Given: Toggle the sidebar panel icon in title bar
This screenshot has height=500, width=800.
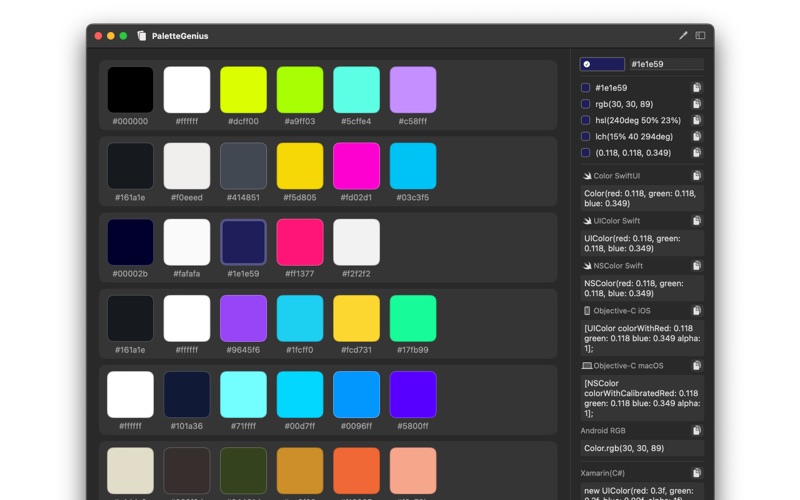Looking at the screenshot, I should pos(701,35).
